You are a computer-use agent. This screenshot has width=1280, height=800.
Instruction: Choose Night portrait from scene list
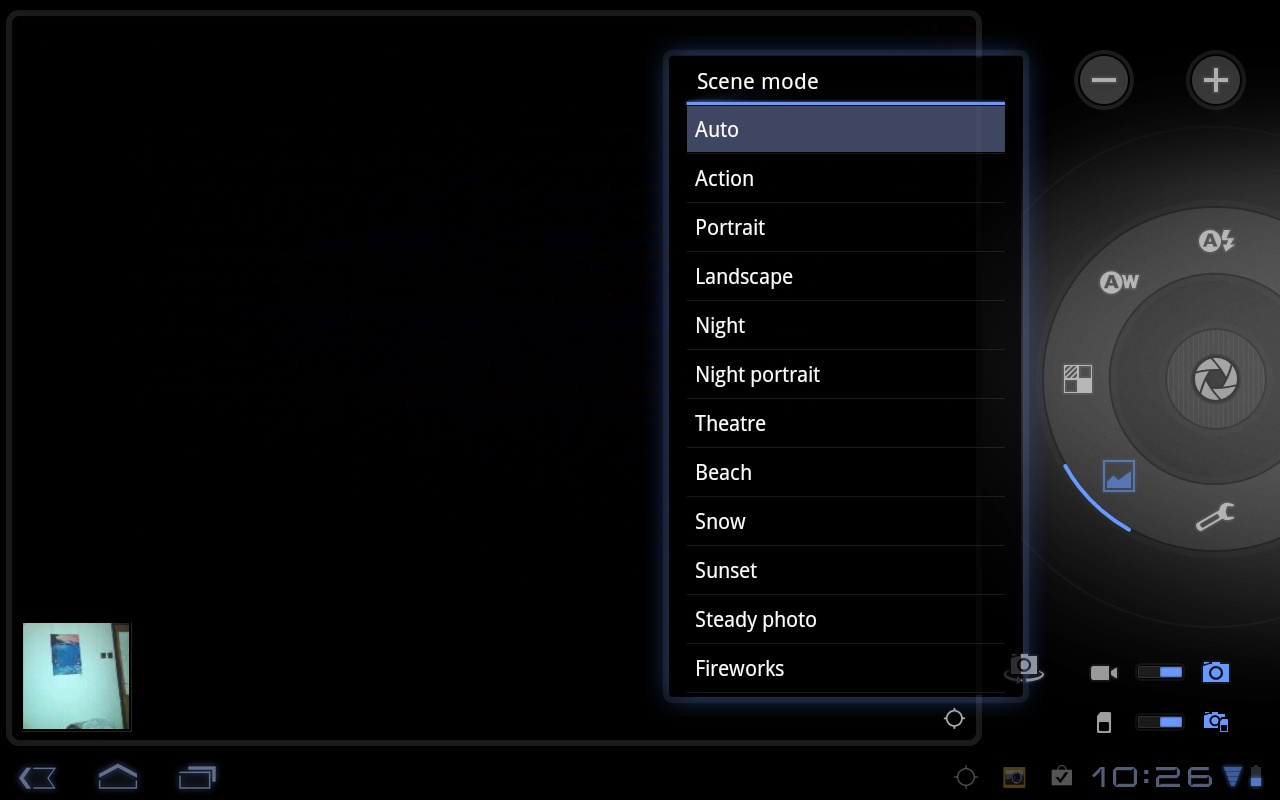845,374
